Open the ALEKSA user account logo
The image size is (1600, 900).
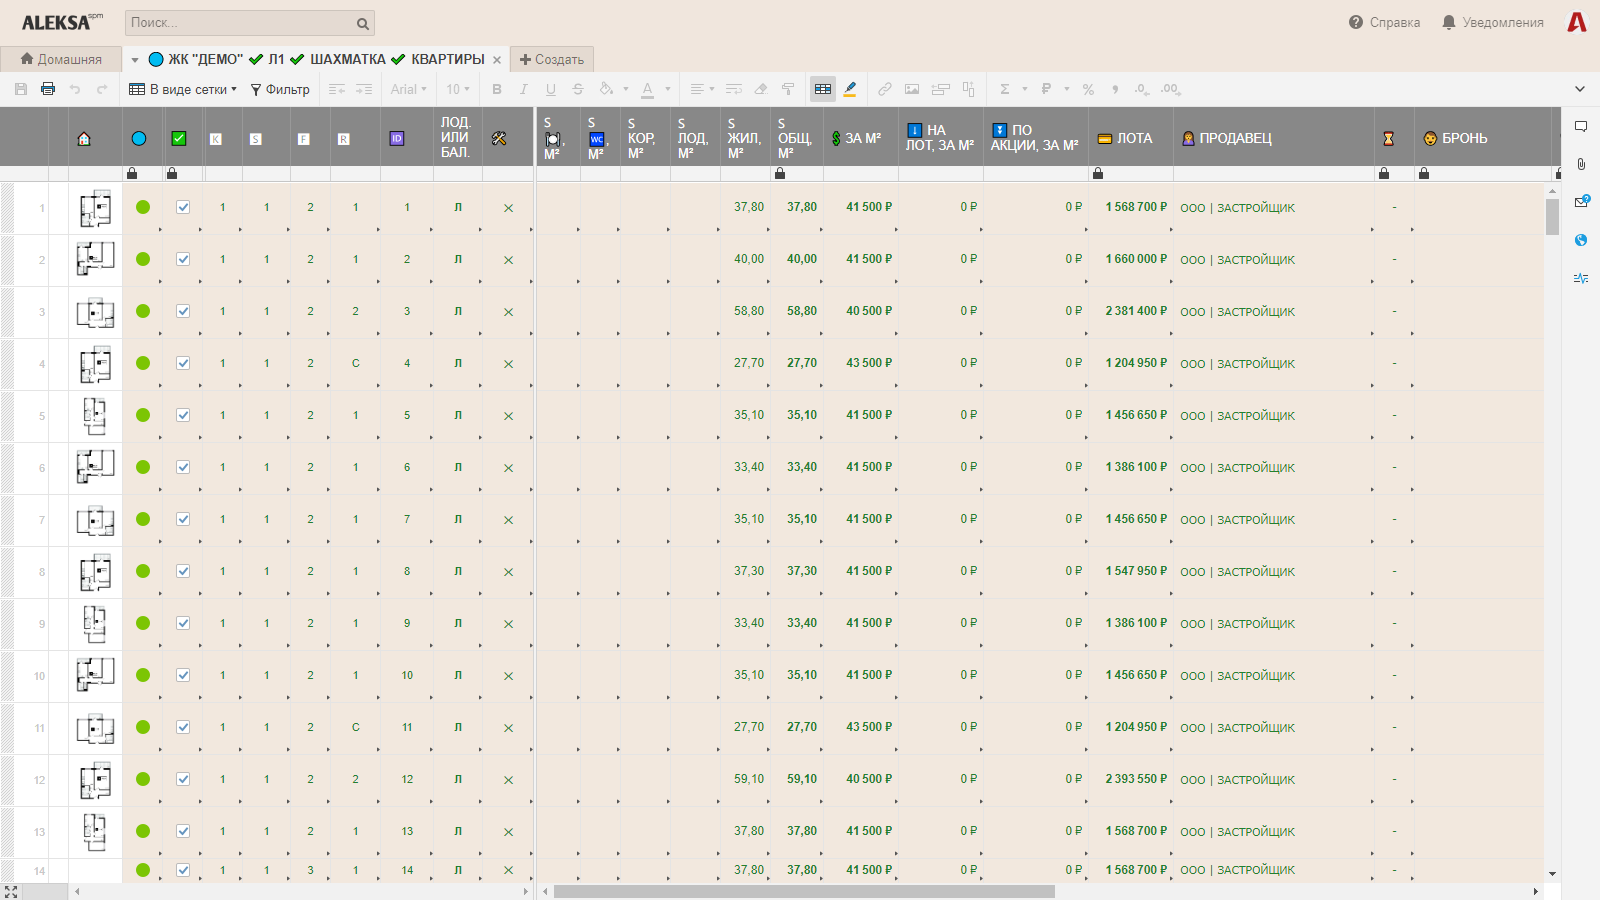coord(1577,22)
